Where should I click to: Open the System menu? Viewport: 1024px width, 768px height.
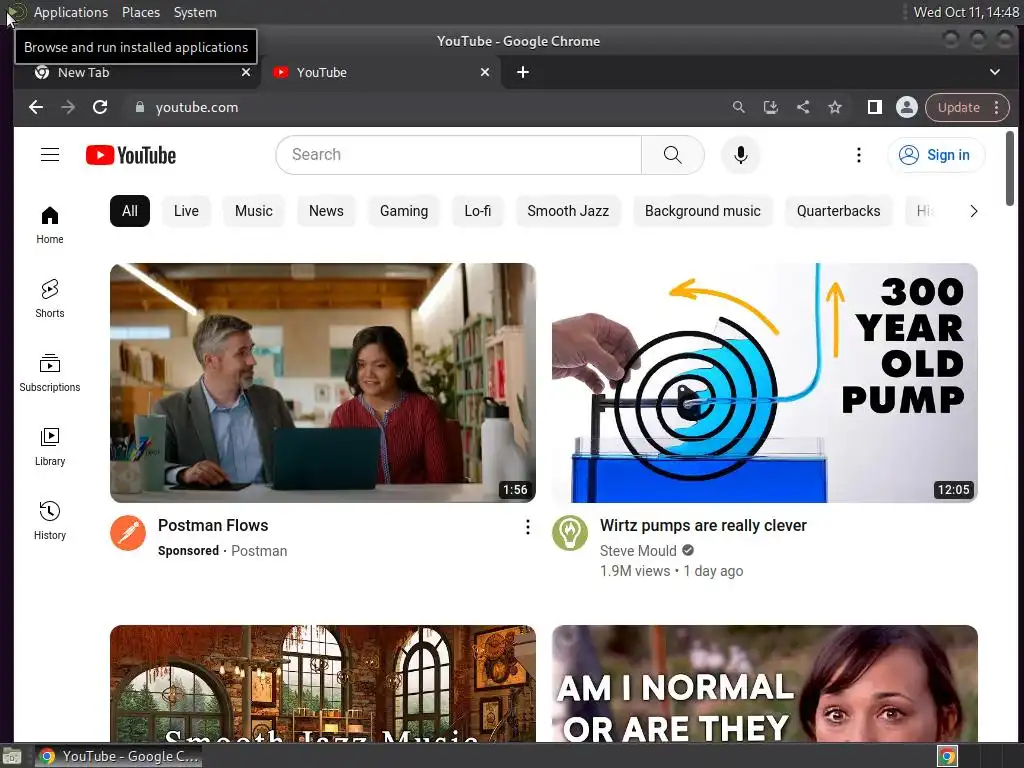pos(195,12)
